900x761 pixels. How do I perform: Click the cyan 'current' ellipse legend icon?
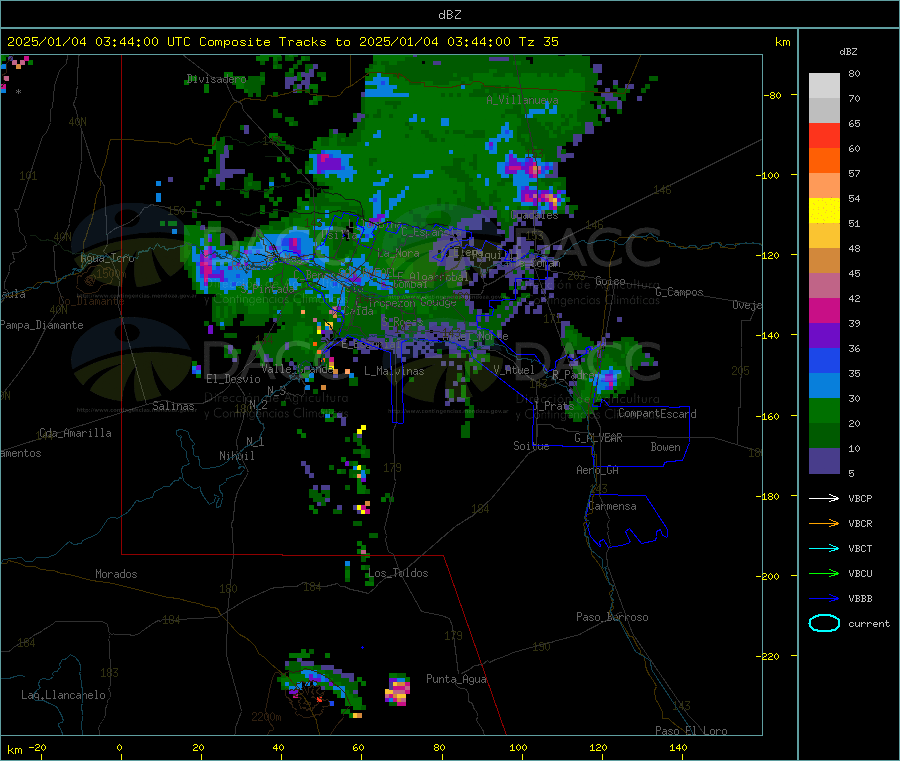(824, 623)
